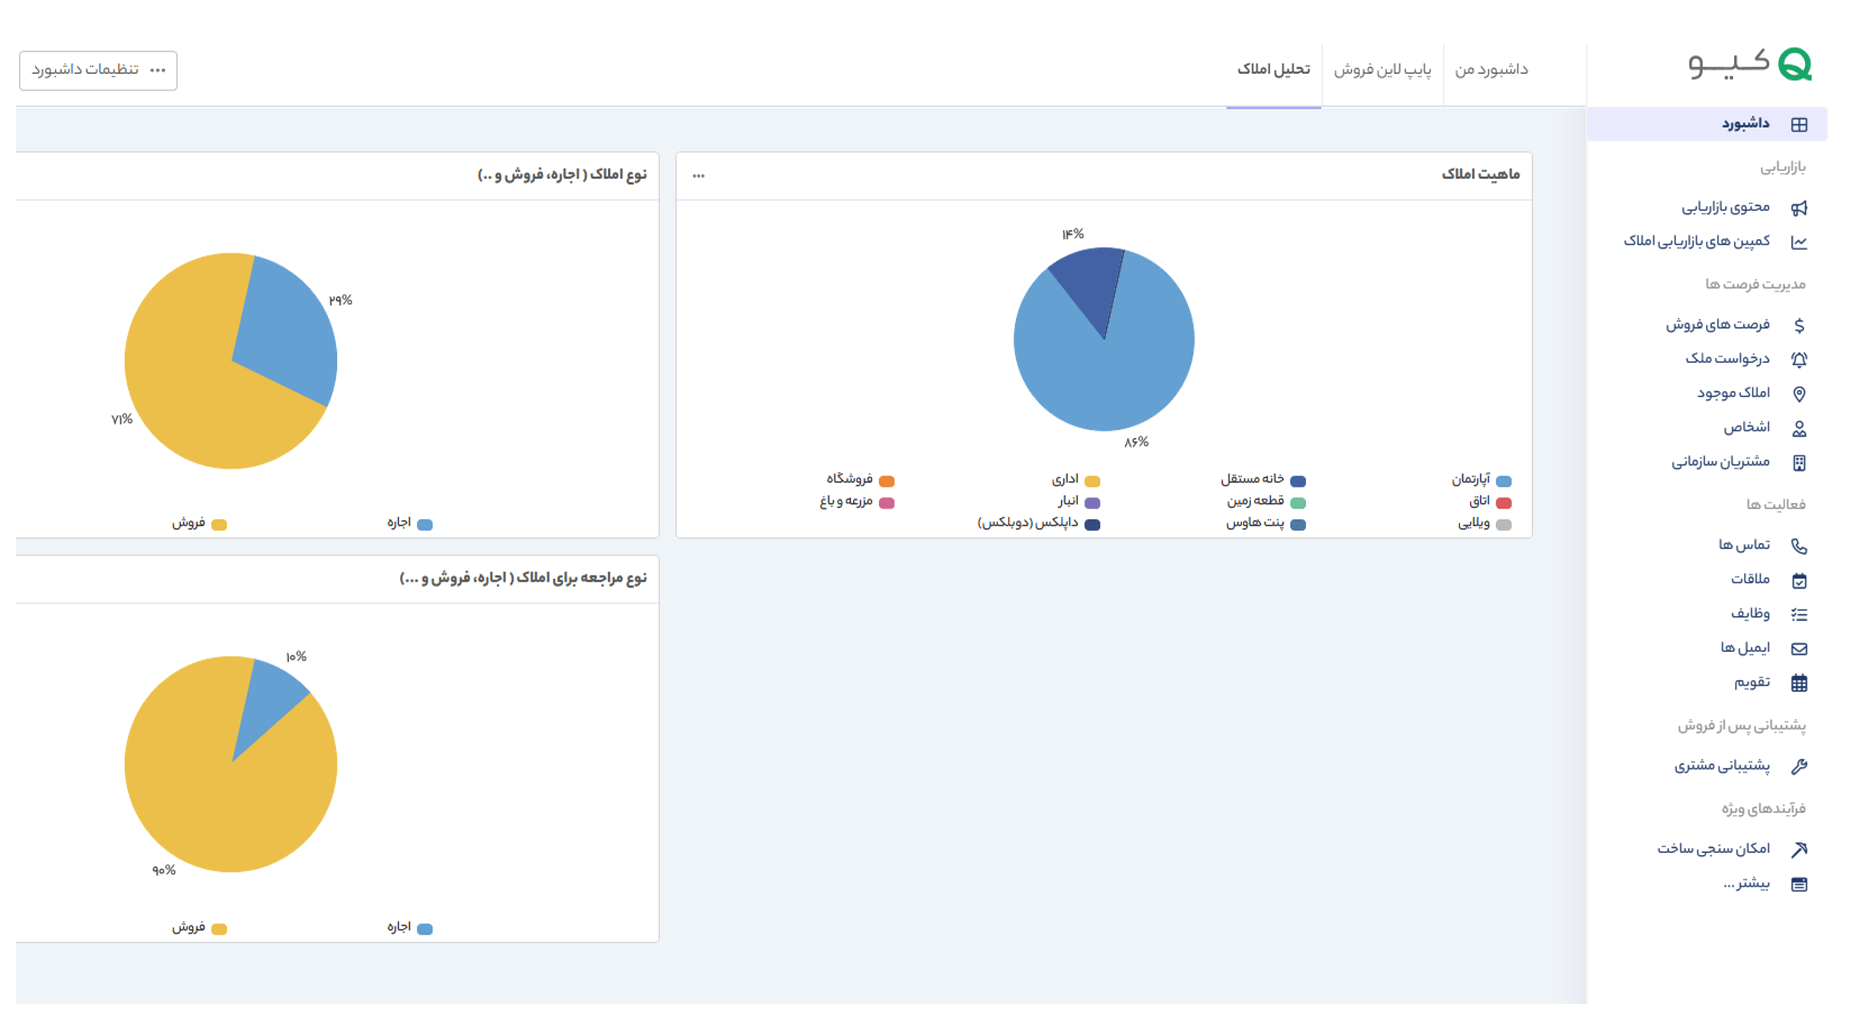Open calendar via the calendar grid icon
This screenshot has width=1865, height=1029.
(1799, 683)
